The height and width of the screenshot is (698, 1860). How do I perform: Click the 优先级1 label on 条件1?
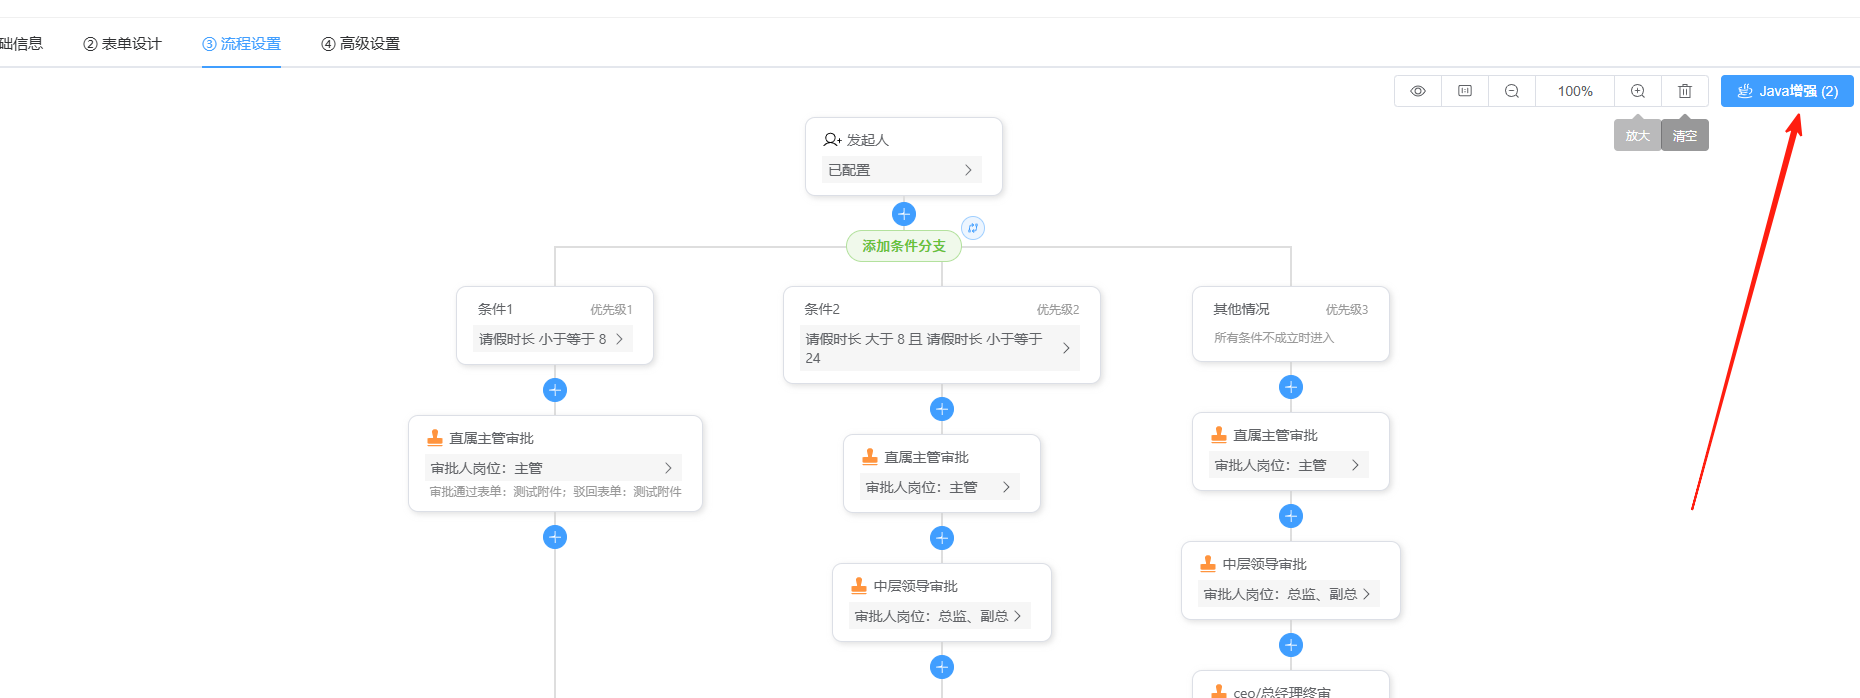[x=611, y=310]
